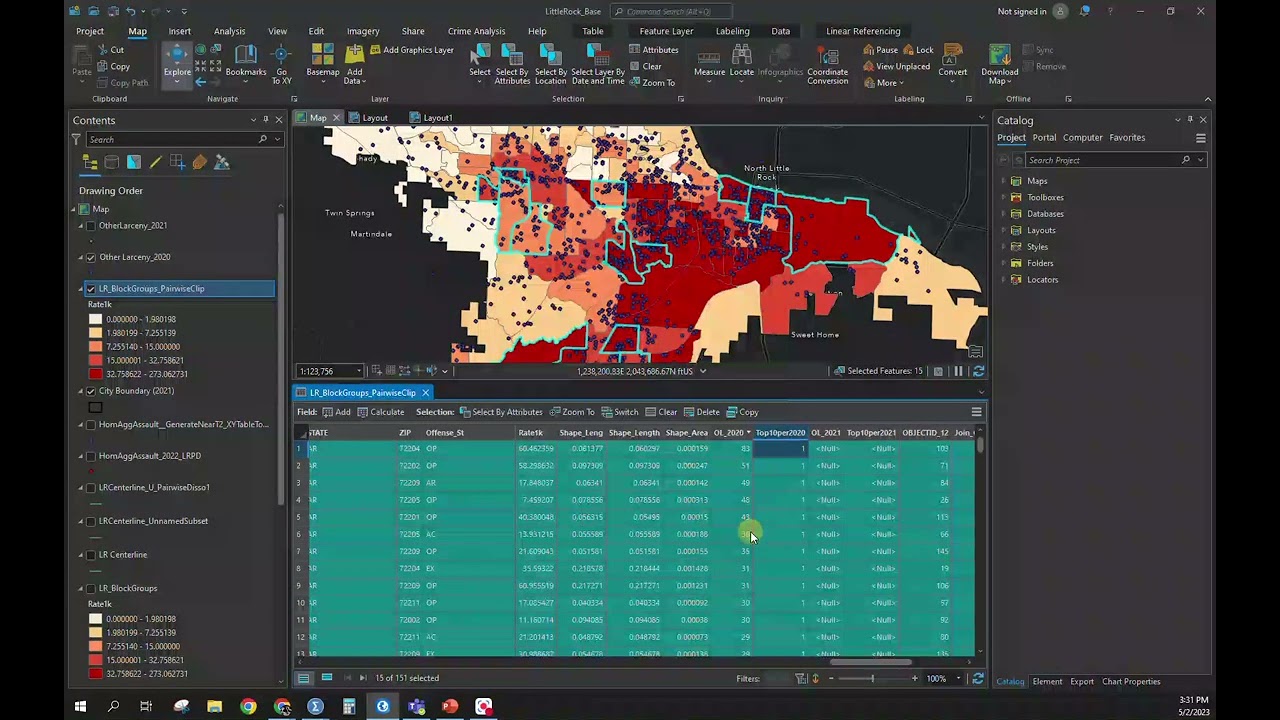Toggle City Boundary (2021) layer visibility
The width and height of the screenshot is (1280, 720).
pyautogui.click(x=91, y=391)
